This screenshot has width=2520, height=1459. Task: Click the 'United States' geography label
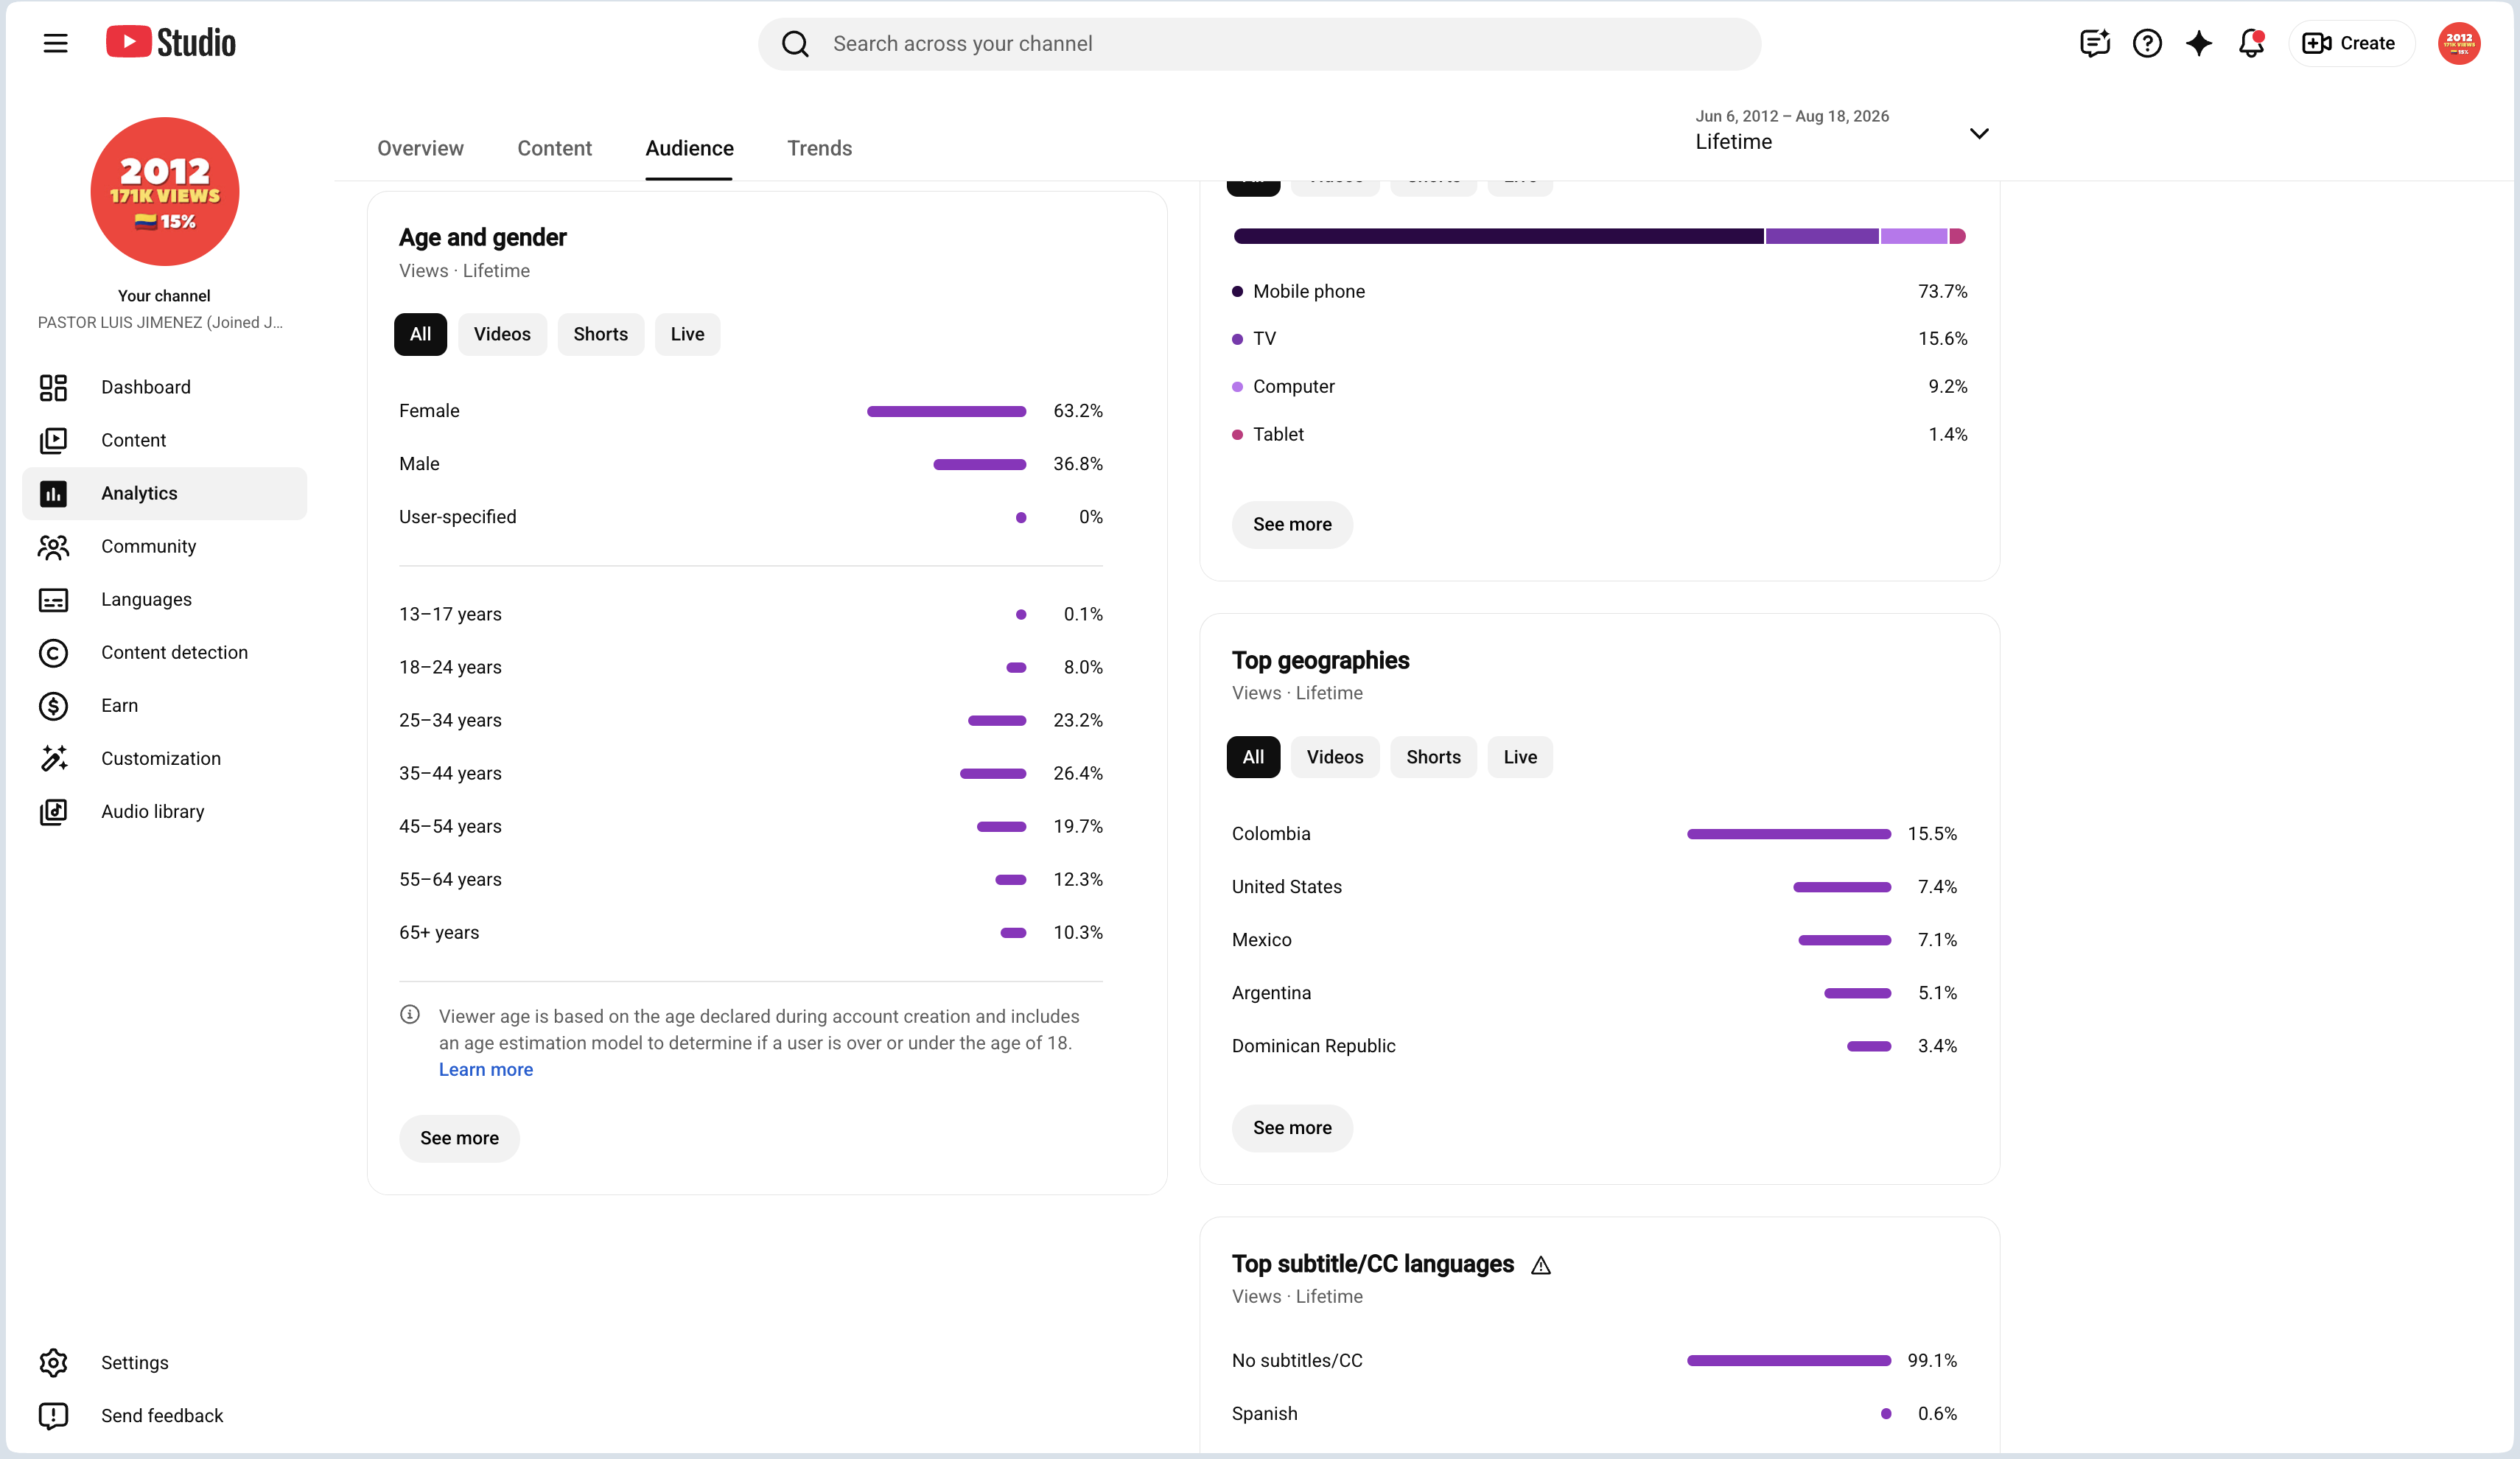pos(1287,887)
